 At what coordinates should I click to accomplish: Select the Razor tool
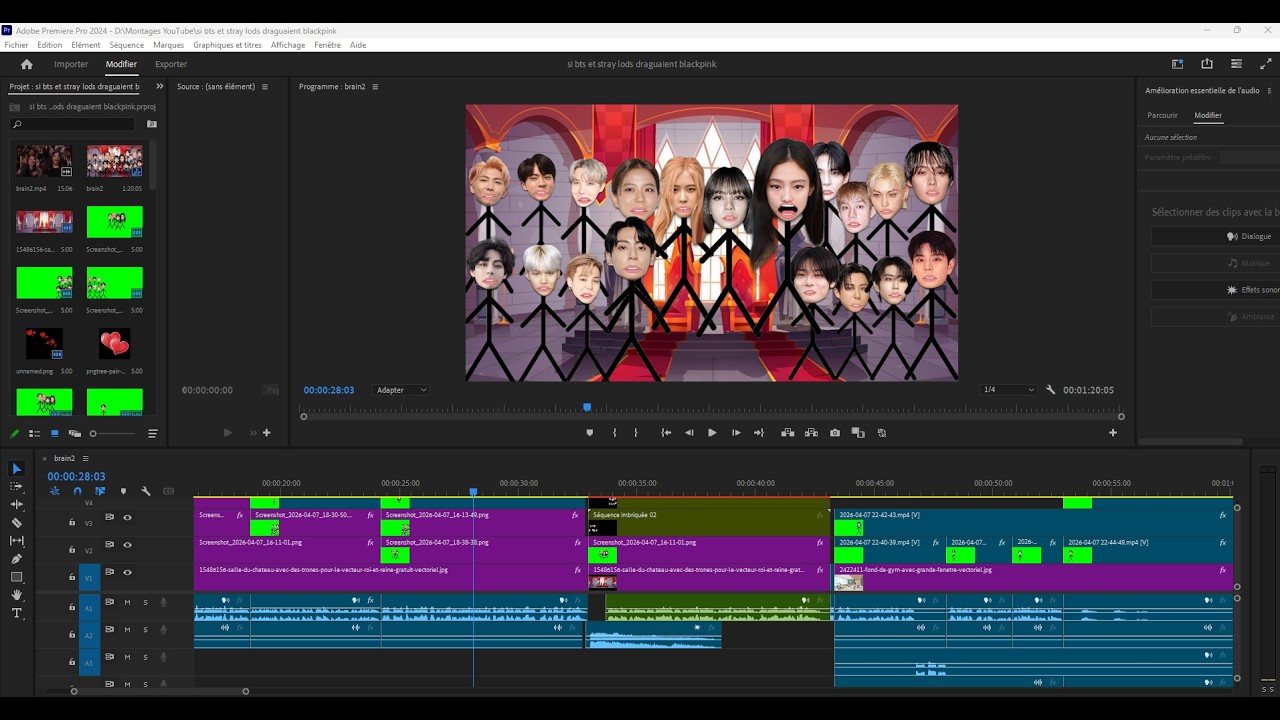point(16,523)
